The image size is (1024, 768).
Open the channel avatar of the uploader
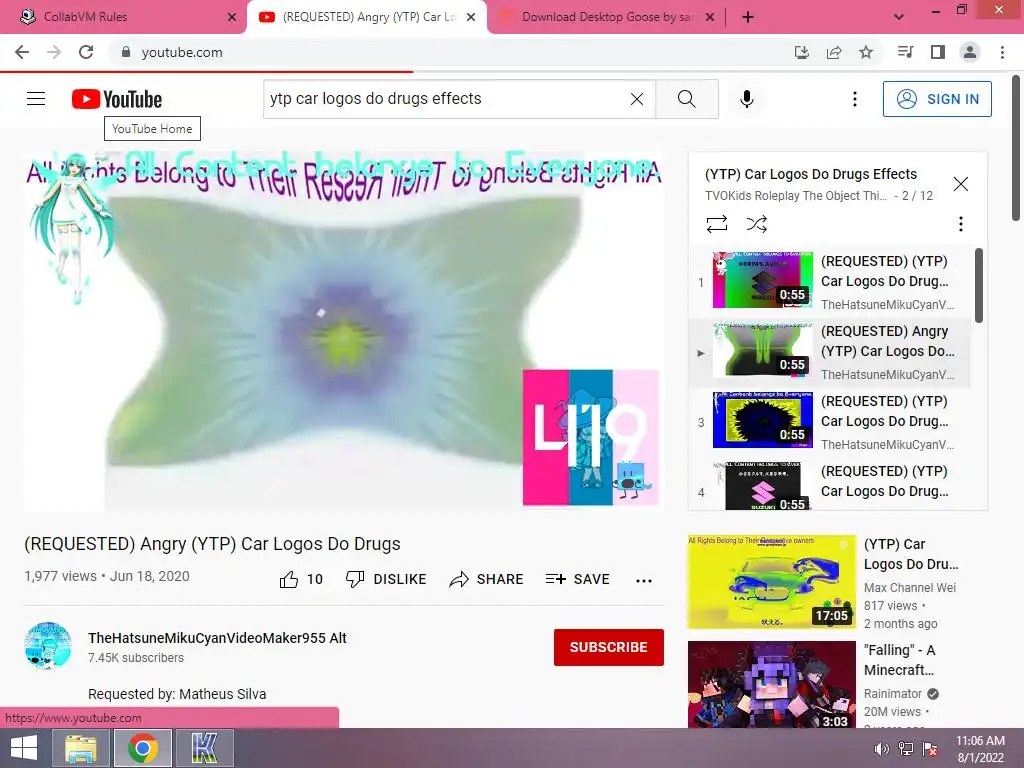click(x=48, y=646)
